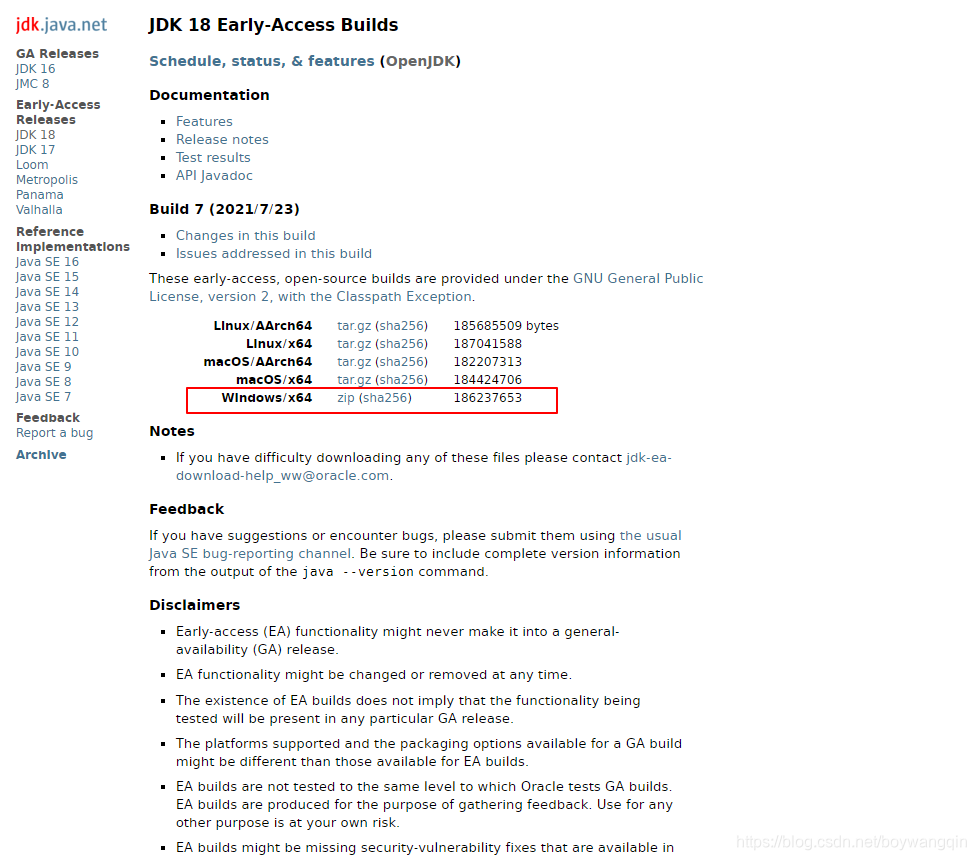View the Release notes link

222,139
